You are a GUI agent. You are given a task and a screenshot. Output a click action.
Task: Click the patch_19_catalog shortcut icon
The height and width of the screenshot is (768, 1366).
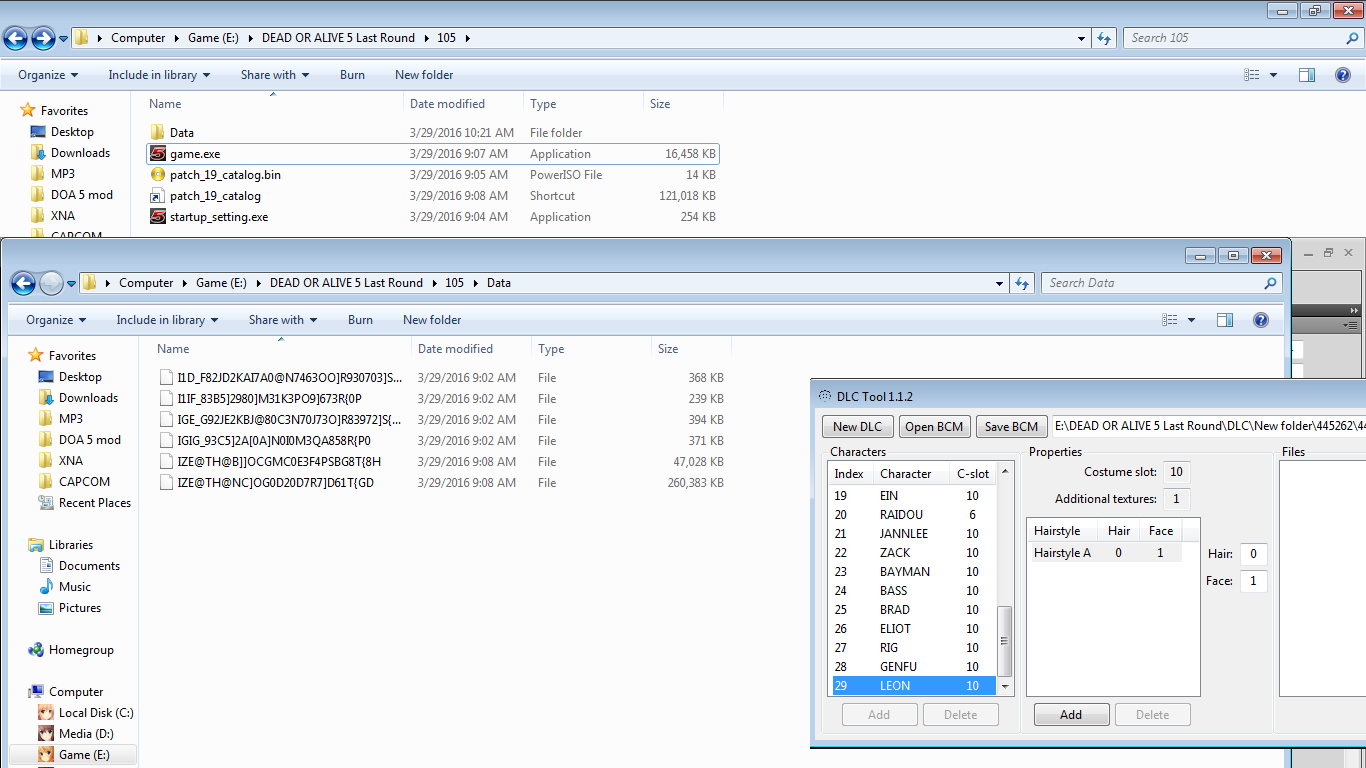(x=158, y=196)
